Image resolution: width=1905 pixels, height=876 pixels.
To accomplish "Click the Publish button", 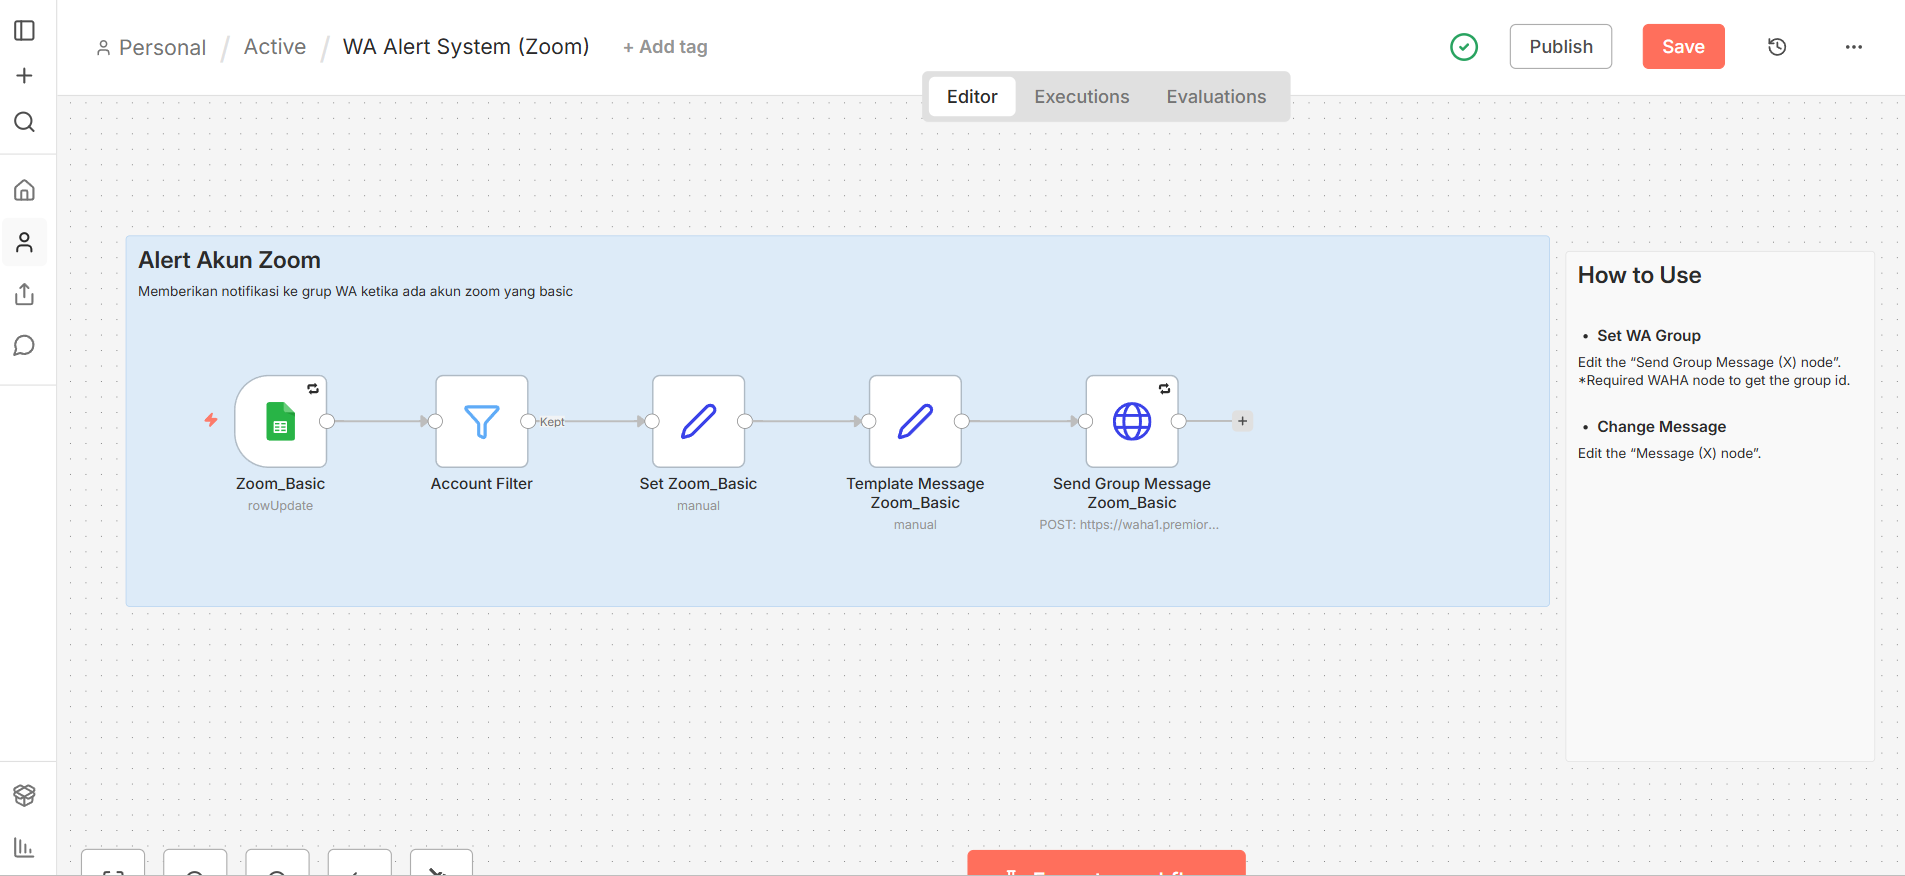I will 1560,47.
